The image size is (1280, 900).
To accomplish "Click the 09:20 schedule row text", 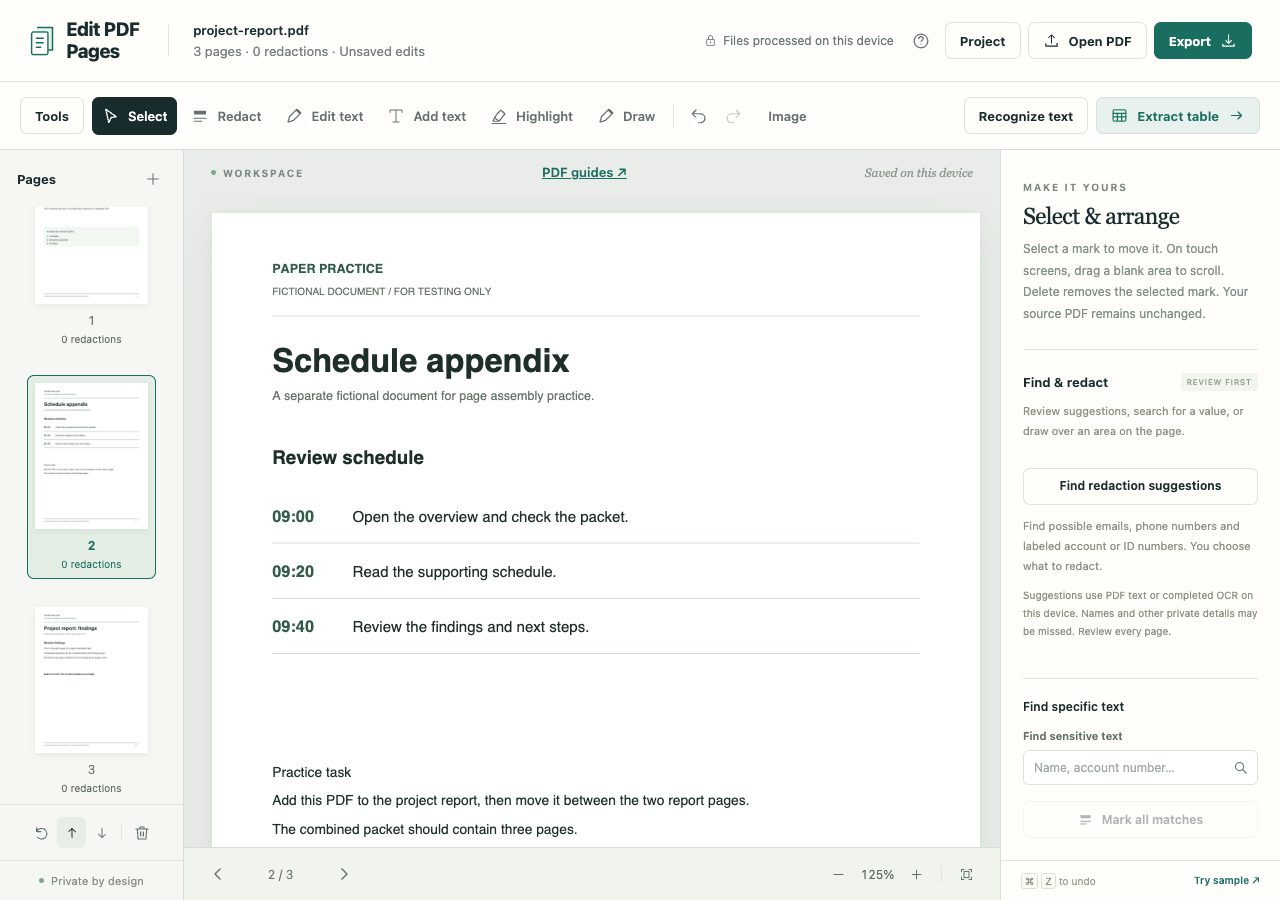I will [x=454, y=572].
